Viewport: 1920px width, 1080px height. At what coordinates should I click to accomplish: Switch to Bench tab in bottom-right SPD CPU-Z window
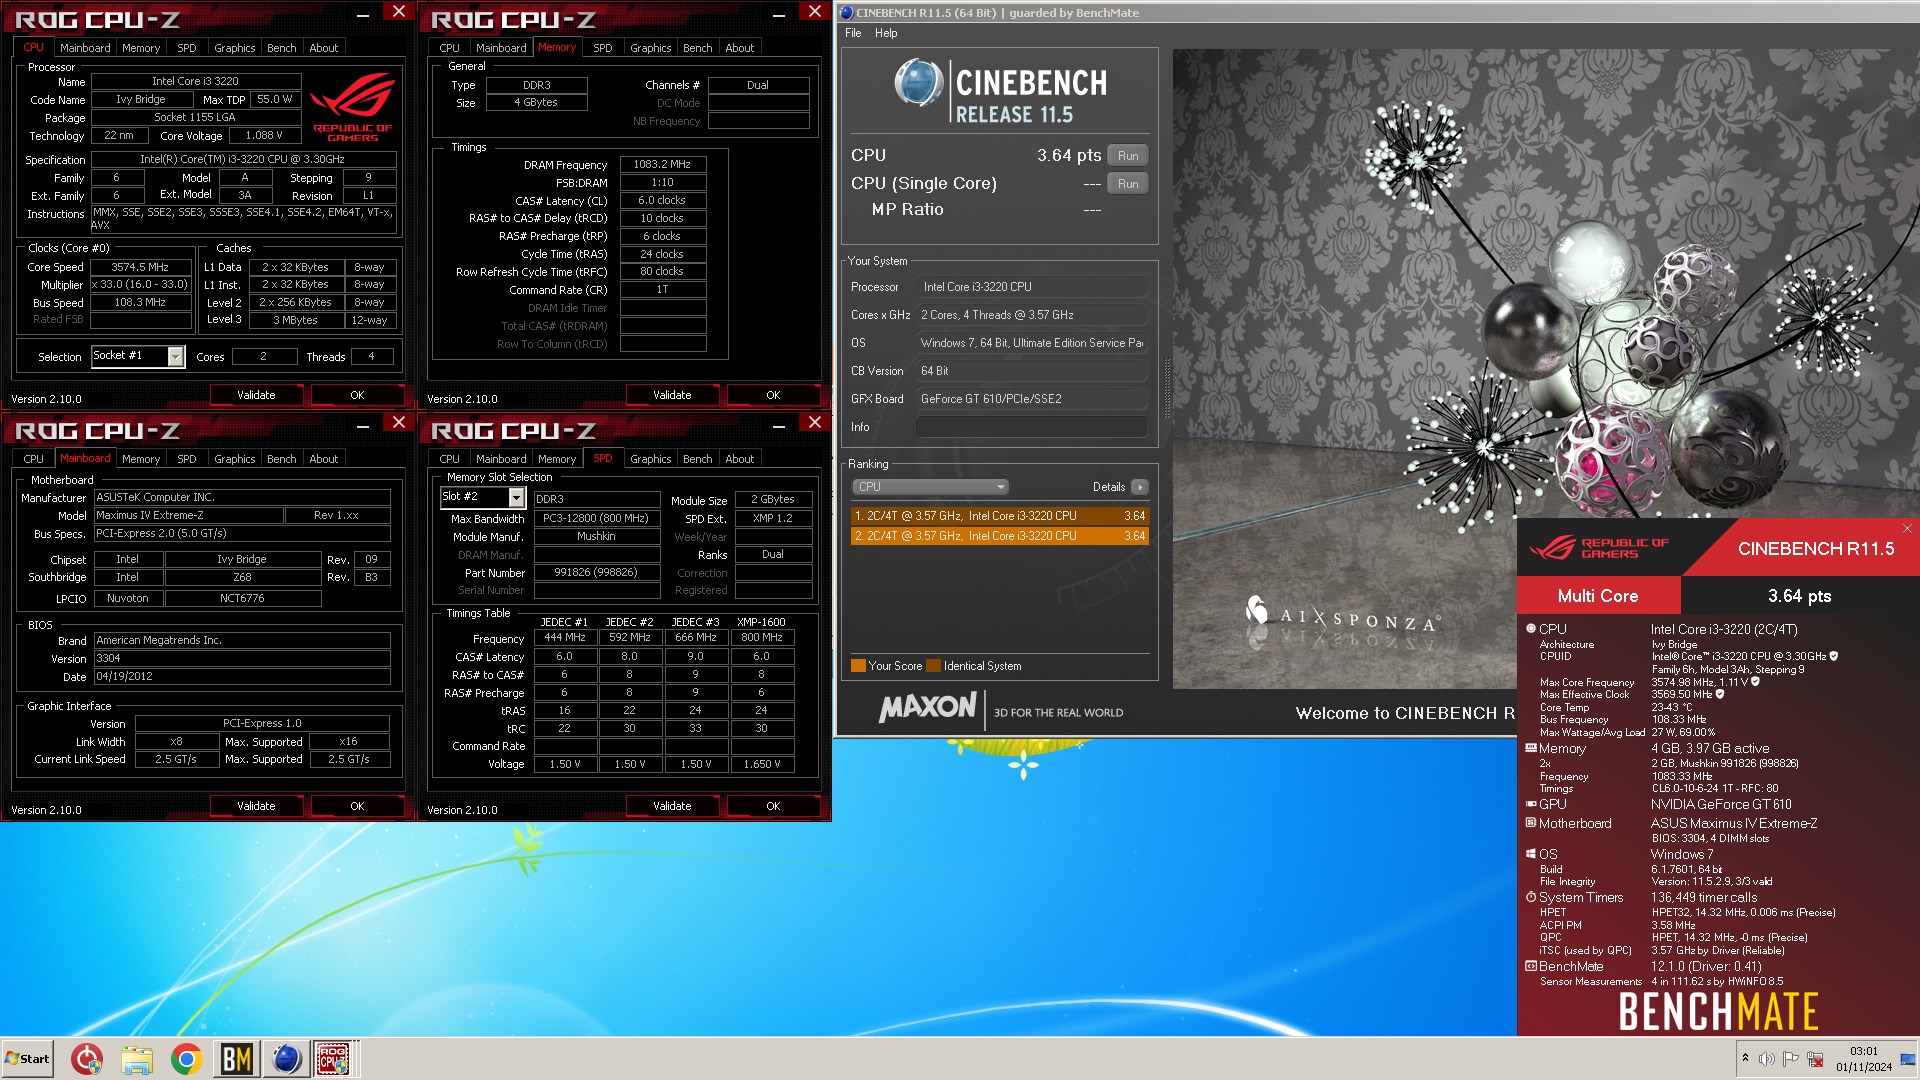[697, 459]
